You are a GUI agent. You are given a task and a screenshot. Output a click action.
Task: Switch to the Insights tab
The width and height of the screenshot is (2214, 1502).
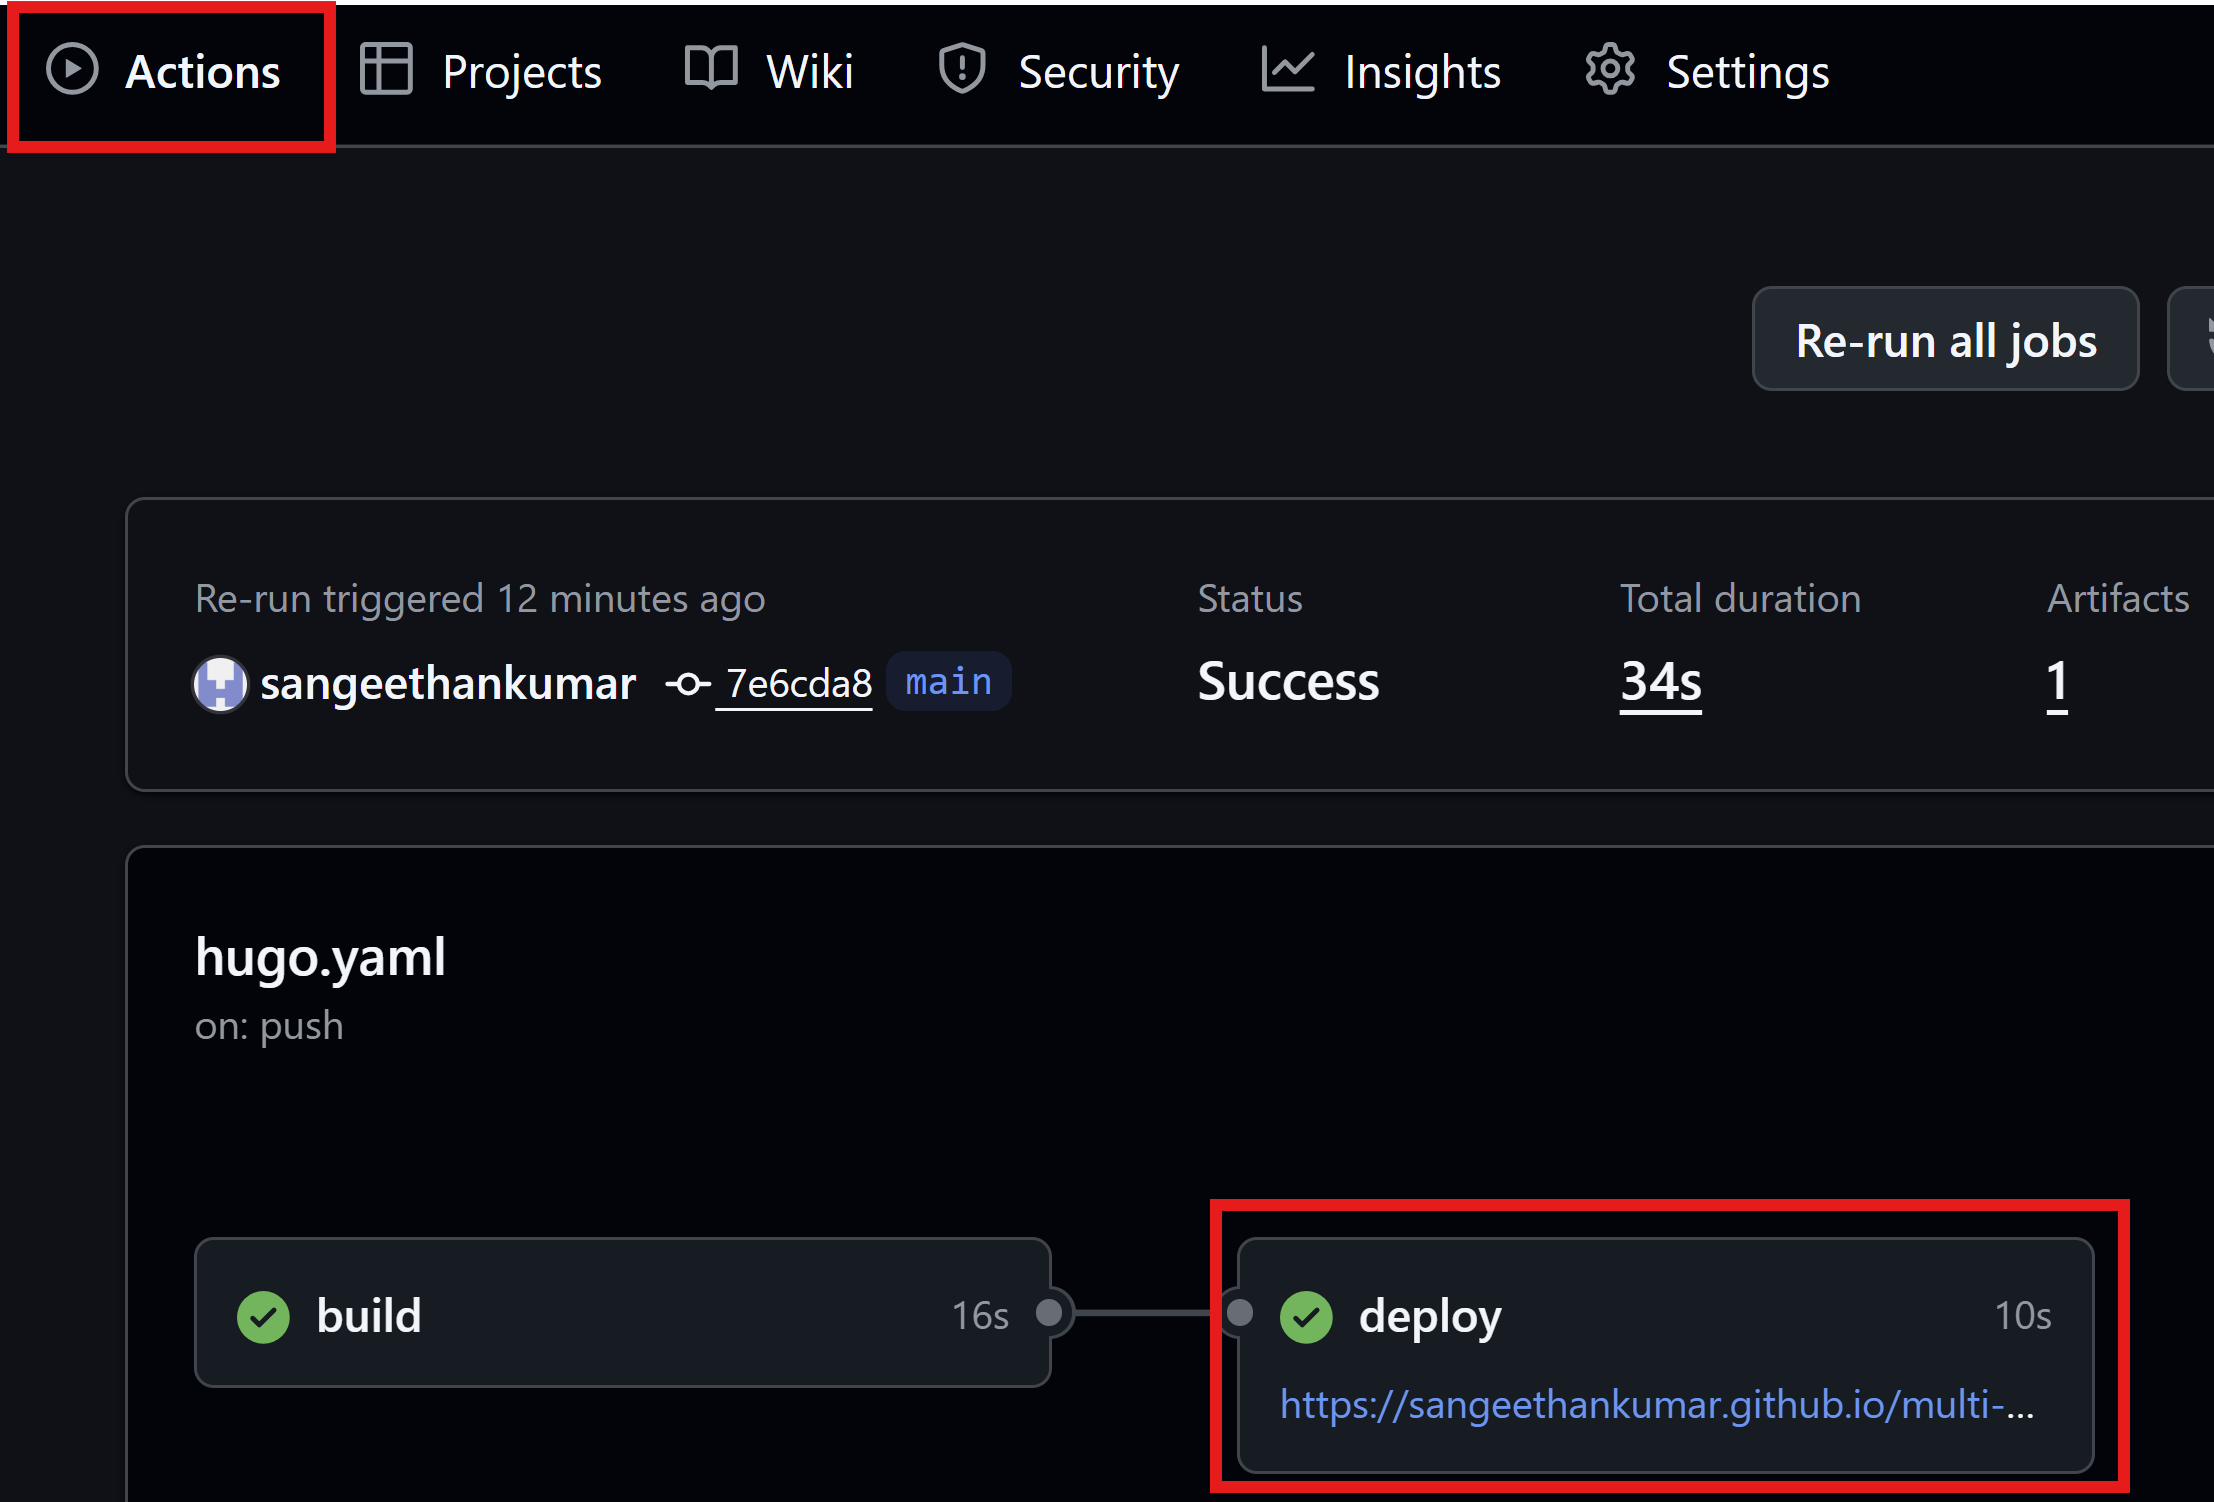(1421, 72)
